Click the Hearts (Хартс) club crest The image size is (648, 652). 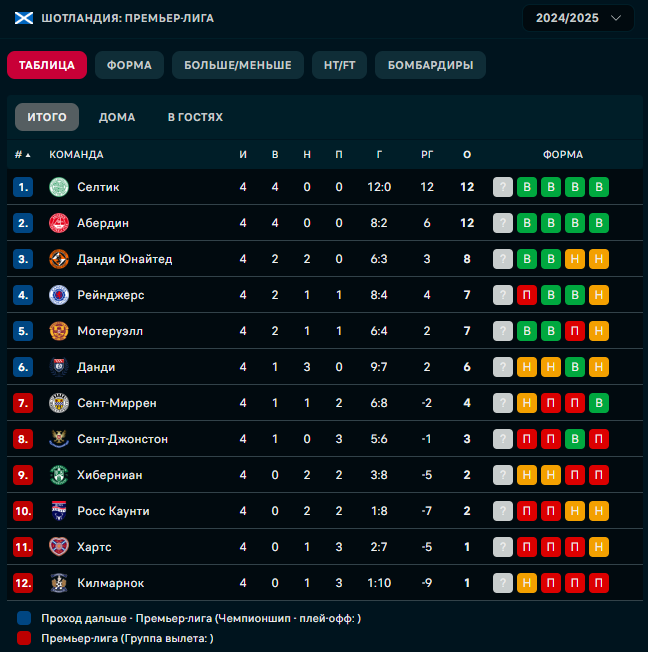59,547
